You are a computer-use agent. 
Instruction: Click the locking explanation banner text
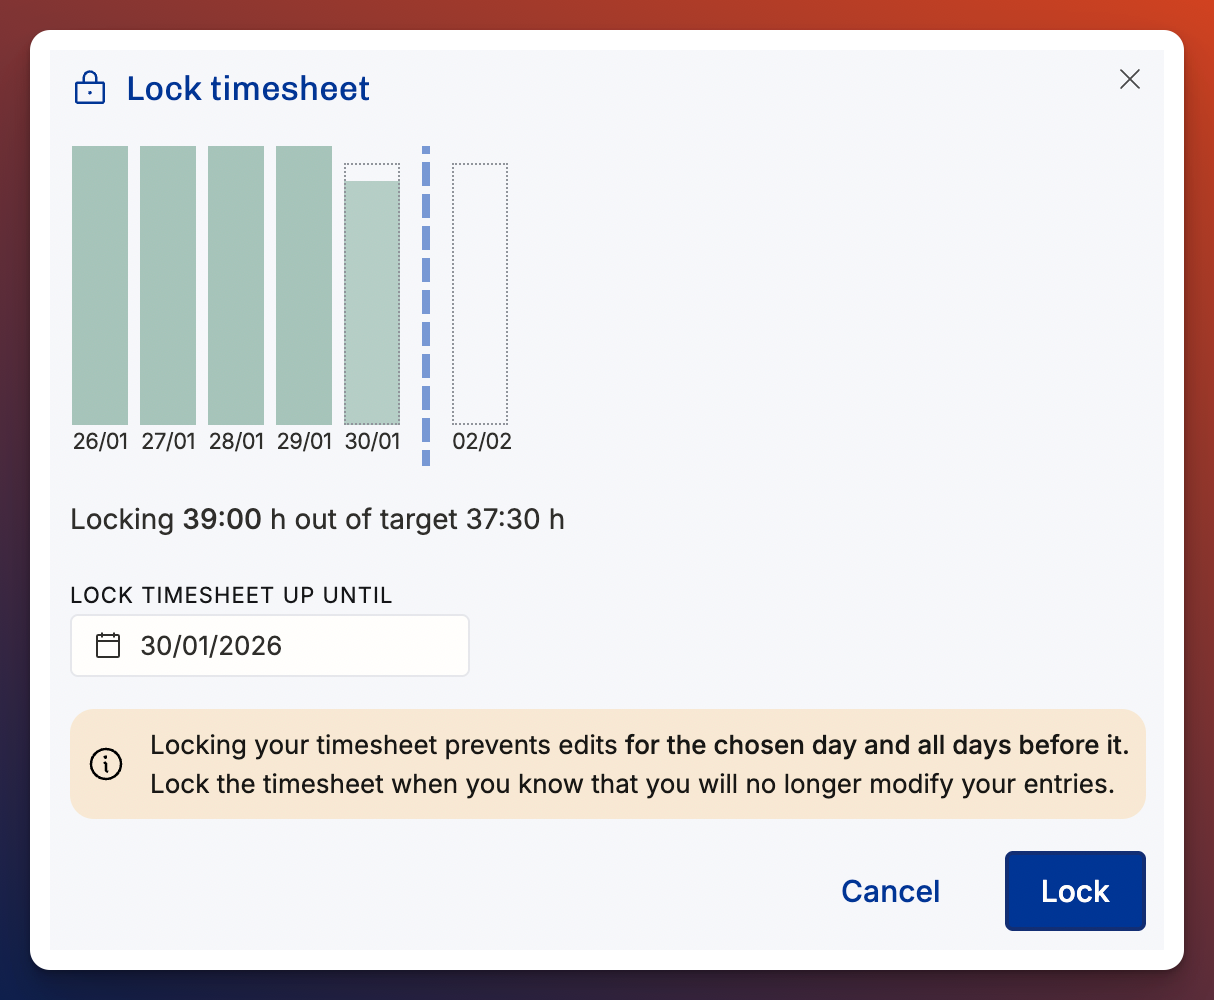pos(640,764)
